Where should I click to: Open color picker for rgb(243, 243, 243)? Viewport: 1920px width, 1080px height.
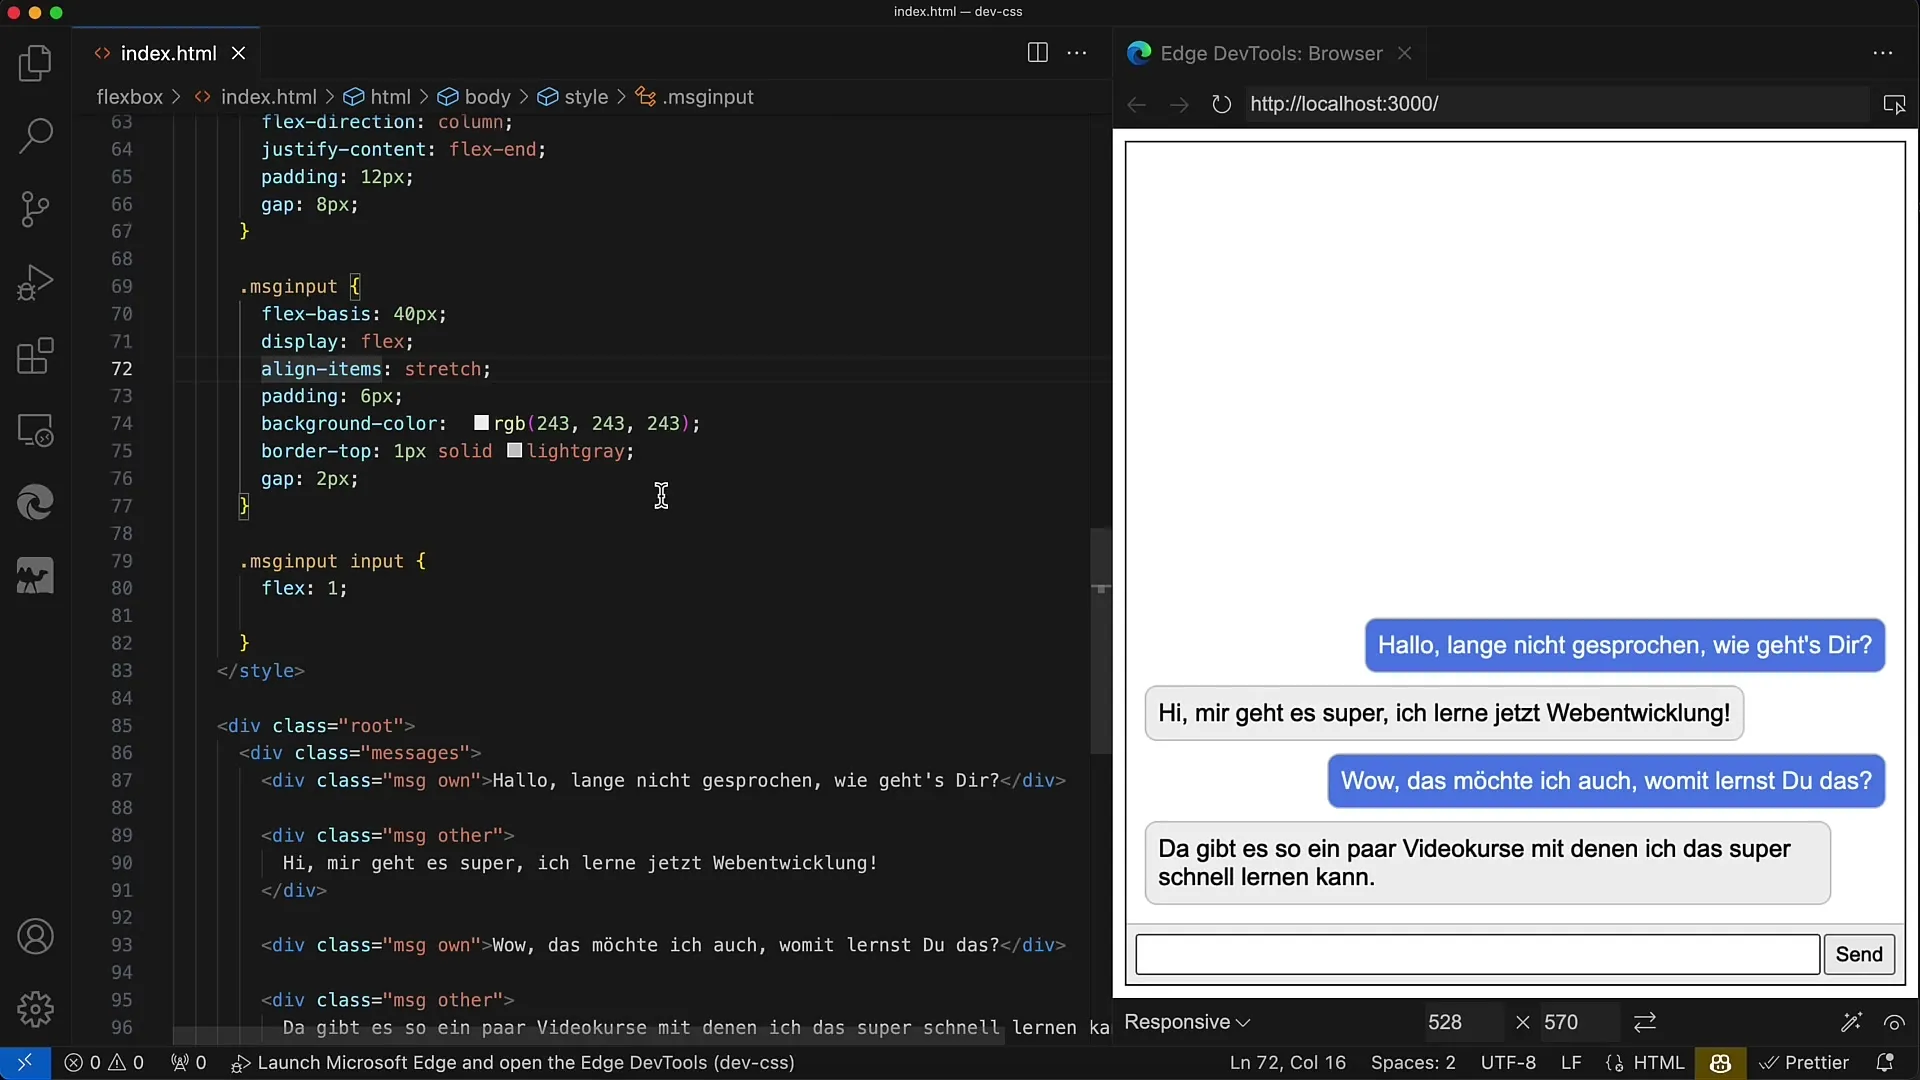pos(481,423)
